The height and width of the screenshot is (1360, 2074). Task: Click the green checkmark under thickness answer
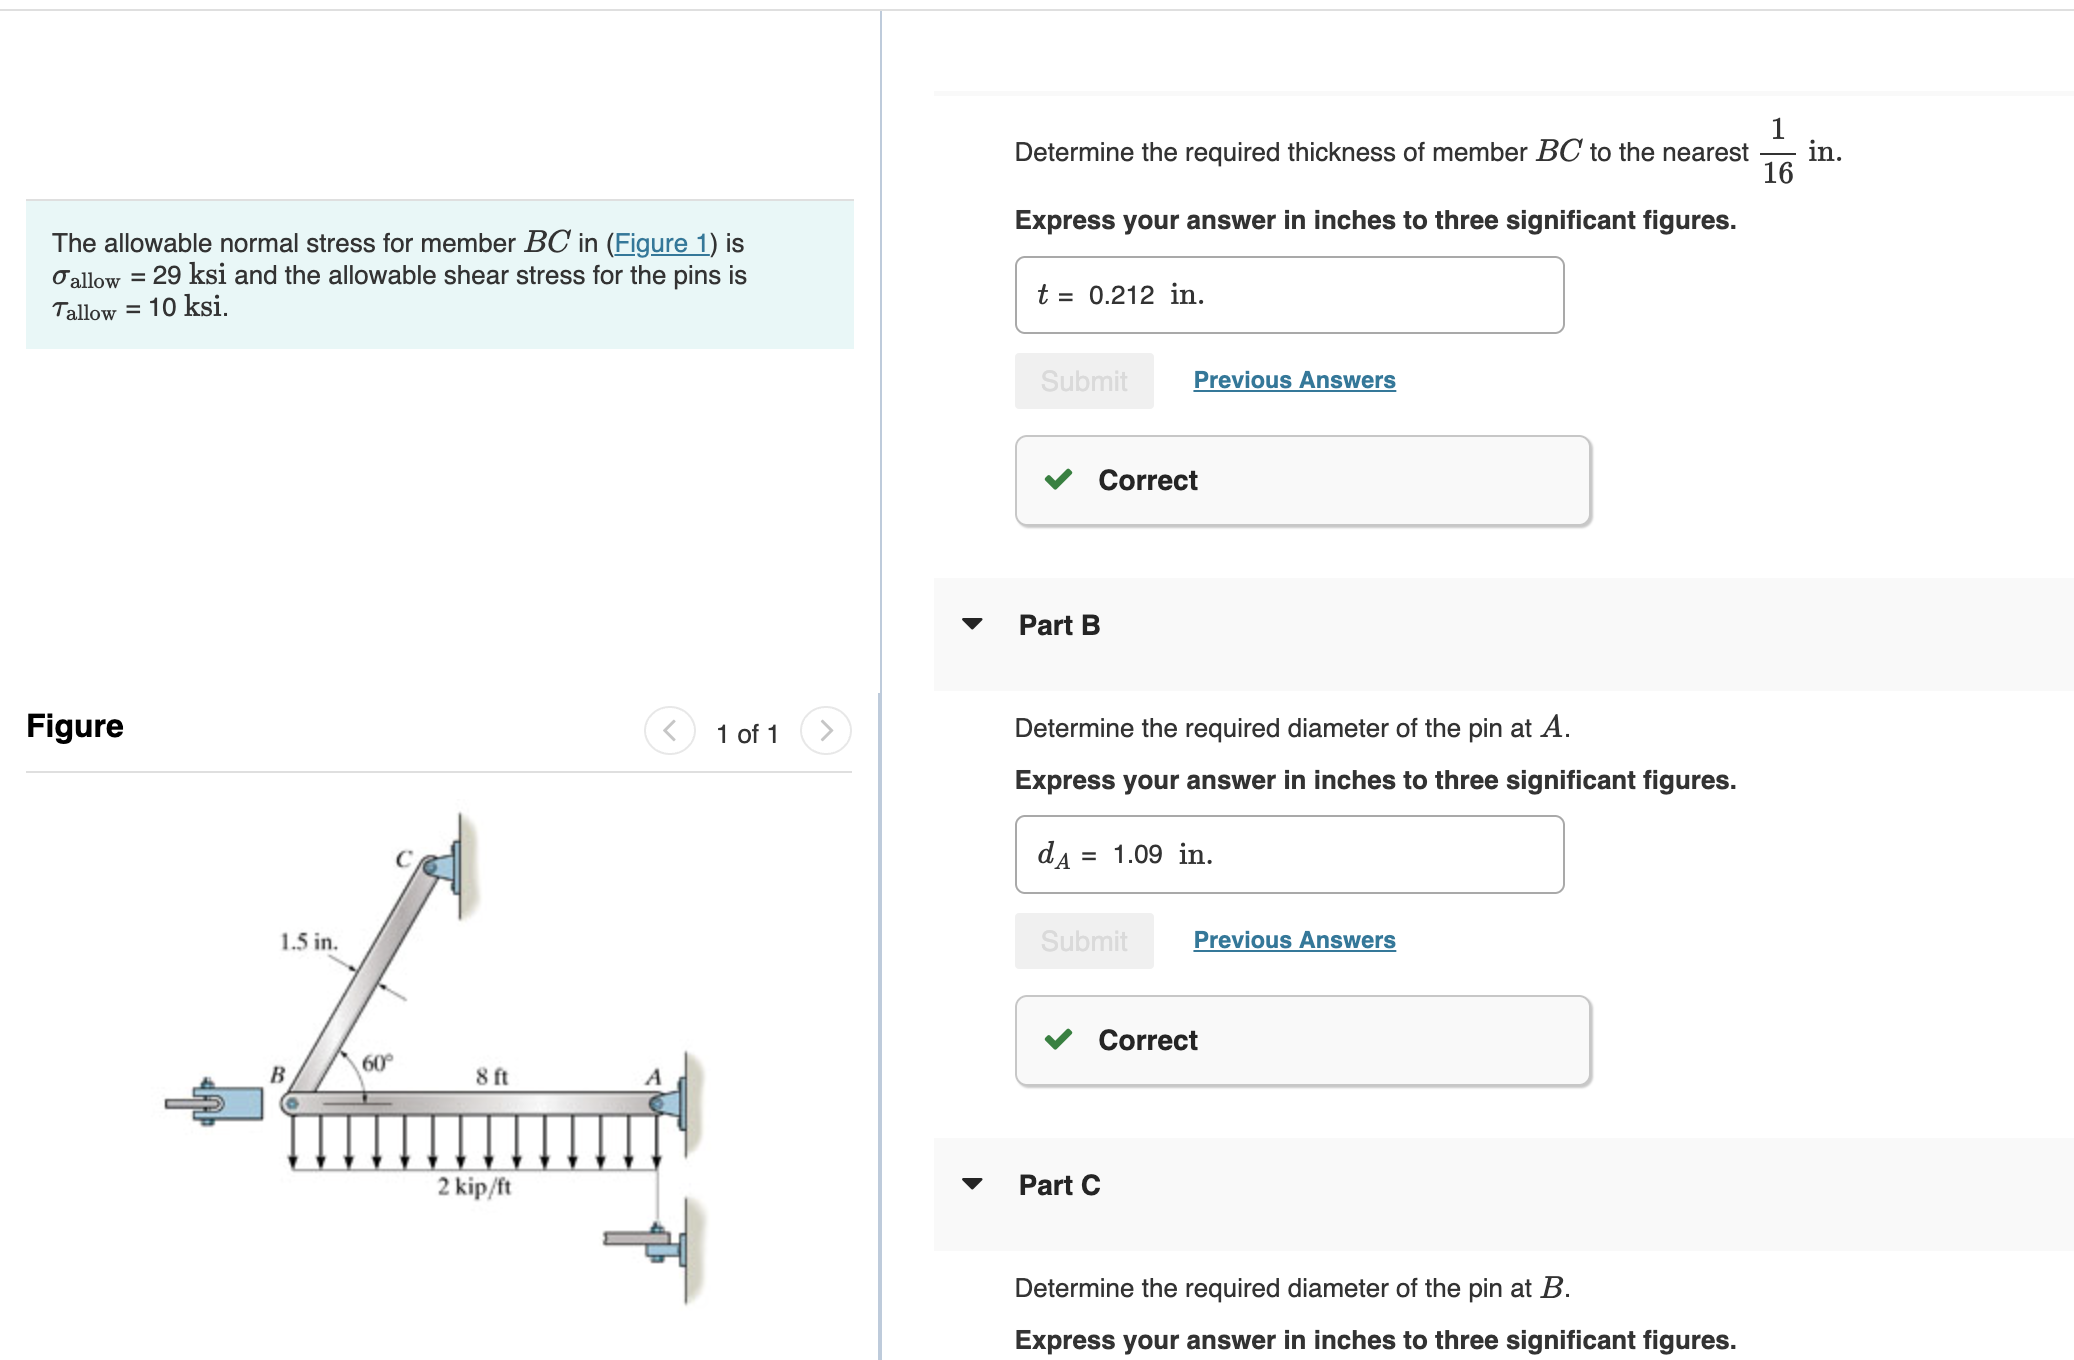1058,480
